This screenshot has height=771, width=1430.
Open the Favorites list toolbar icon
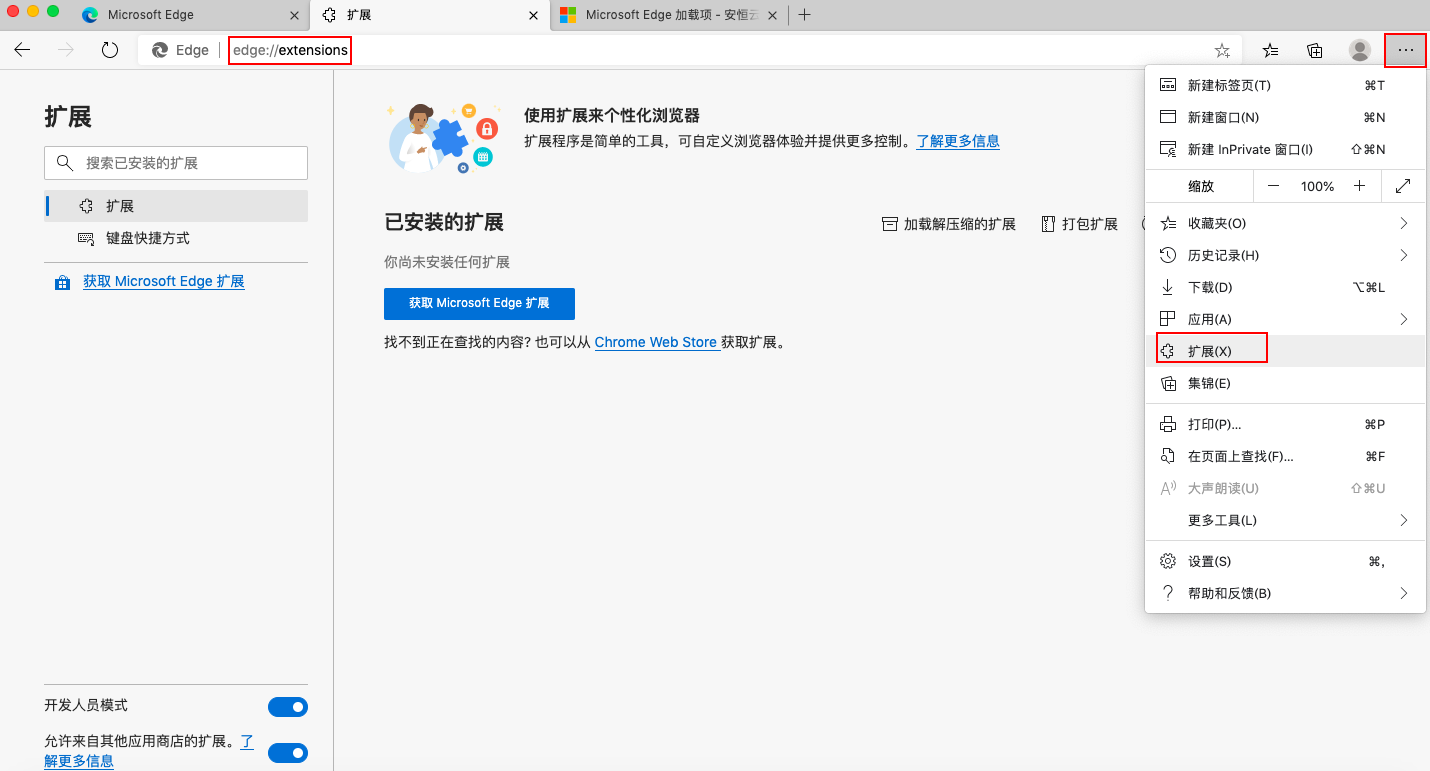1270,50
